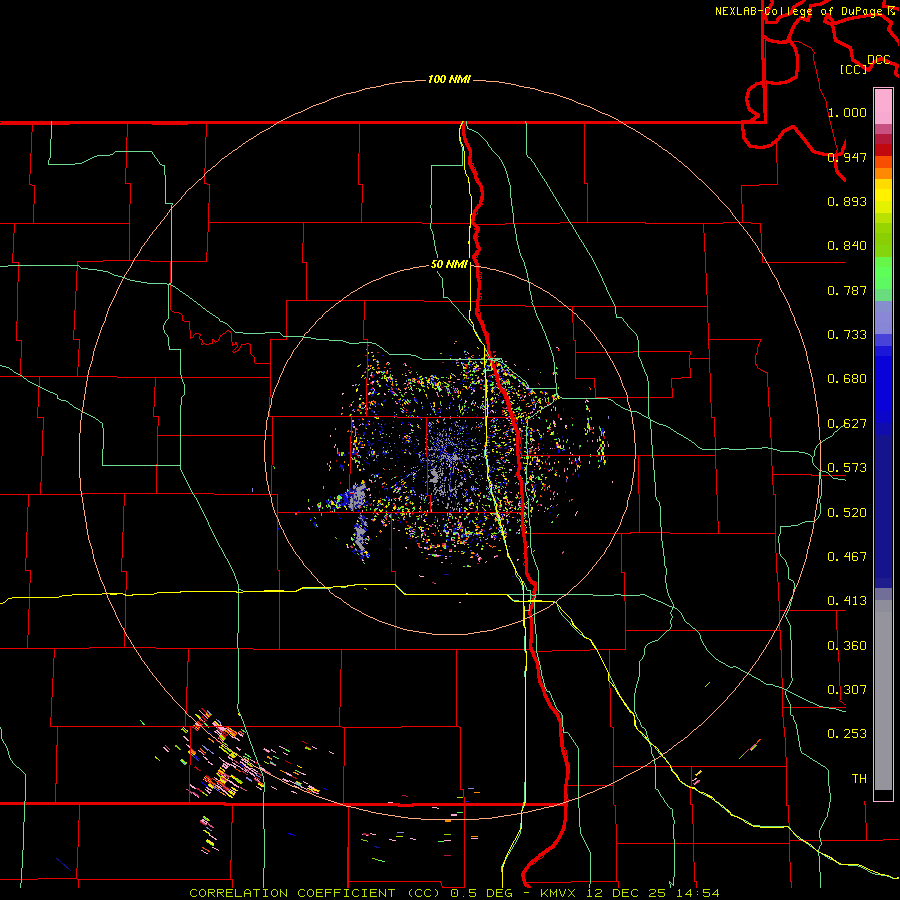Select the 0.840 scale value
This screenshot has height=900, width=900.
point(847,245)
